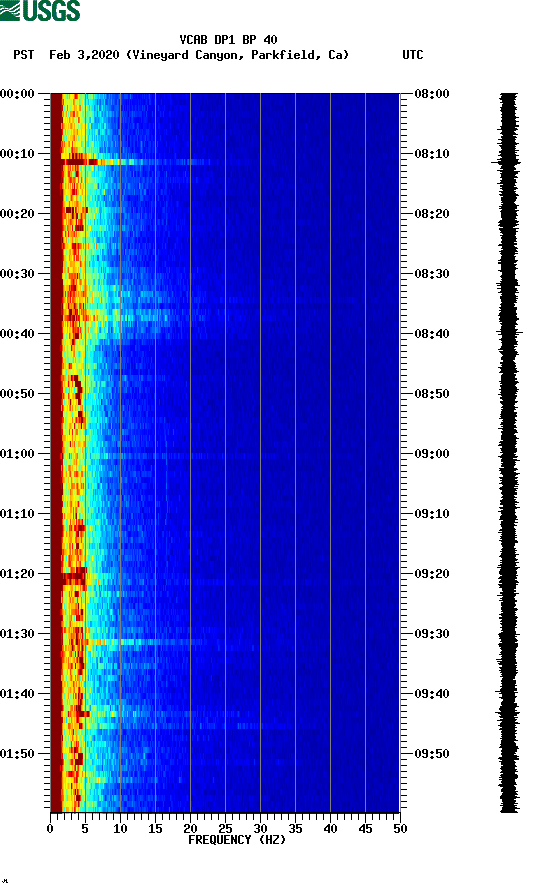Click the '00:10' PST time label
Image resolution: width=552 pixels, height=892 pixels.
point(17,154)
